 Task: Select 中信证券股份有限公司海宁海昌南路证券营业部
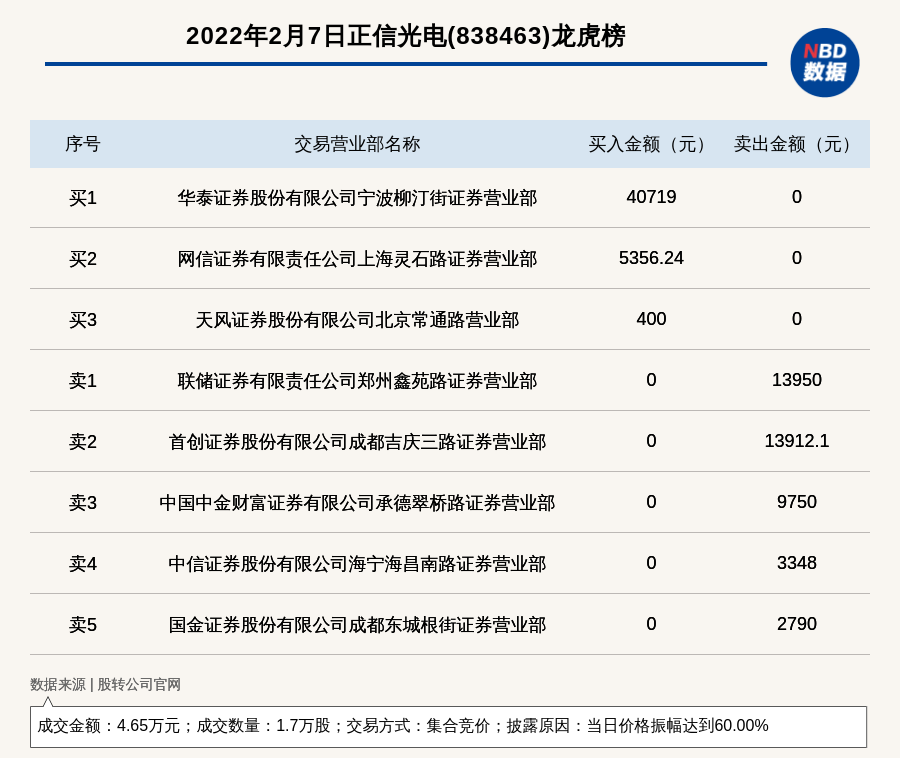pos(357,563)
